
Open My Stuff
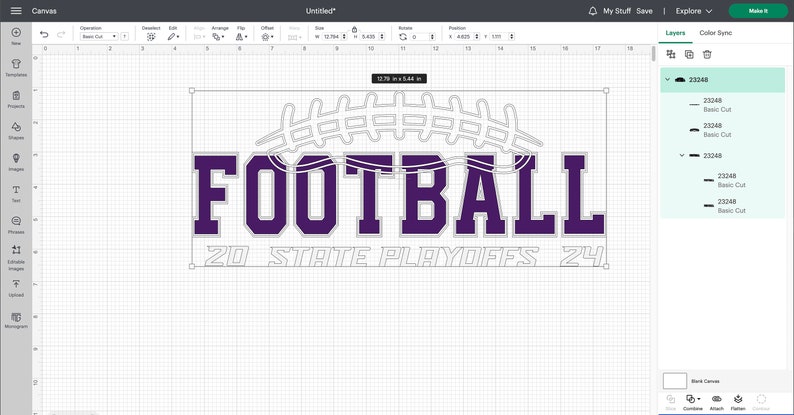click(616, 11)
